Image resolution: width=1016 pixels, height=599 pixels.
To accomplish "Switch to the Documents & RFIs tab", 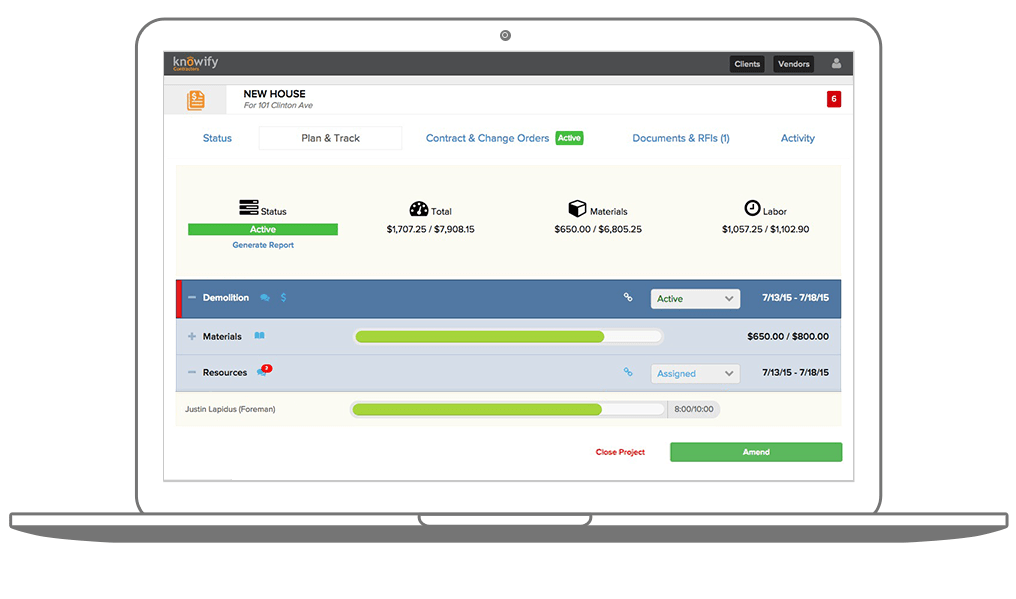I will pyautogui.click(x=681, y=138).
